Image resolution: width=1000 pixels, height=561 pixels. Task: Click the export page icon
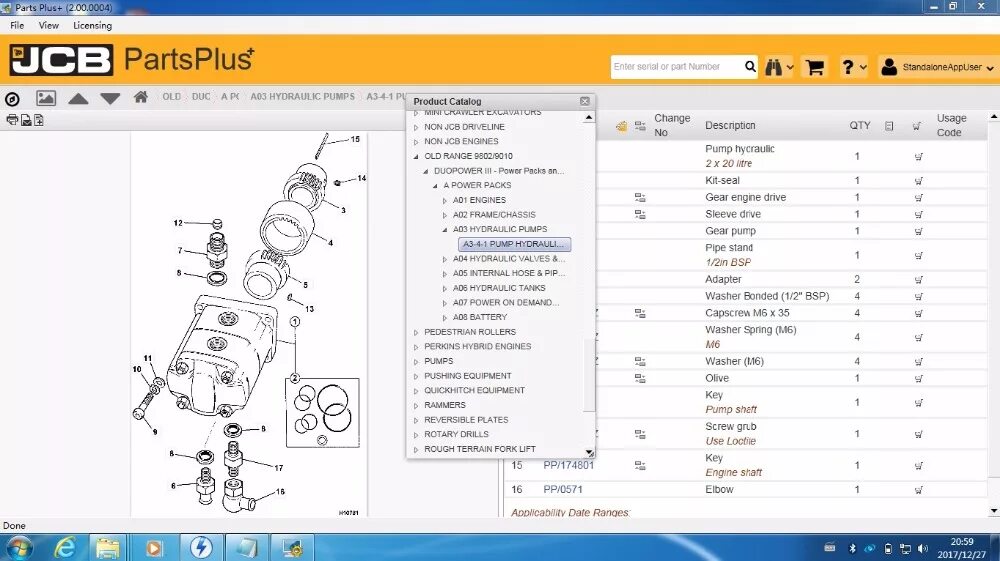(38, 120)
